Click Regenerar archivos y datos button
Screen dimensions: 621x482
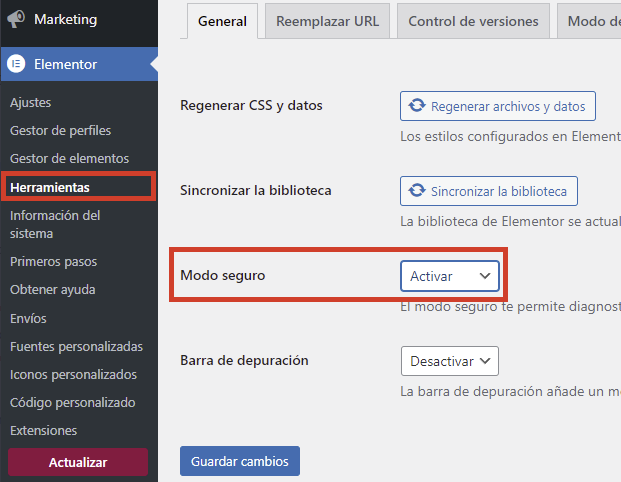coord(498,106)
